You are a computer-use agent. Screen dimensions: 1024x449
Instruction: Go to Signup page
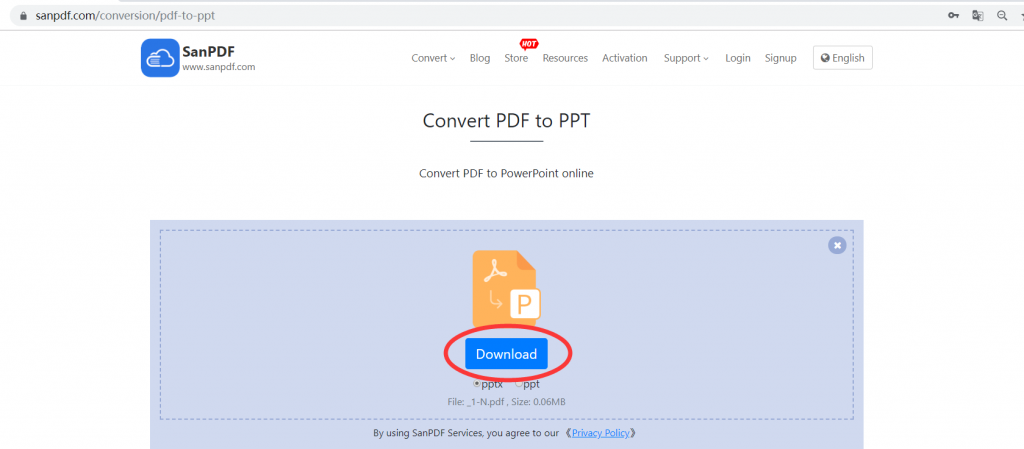click(x=780, y=58)
